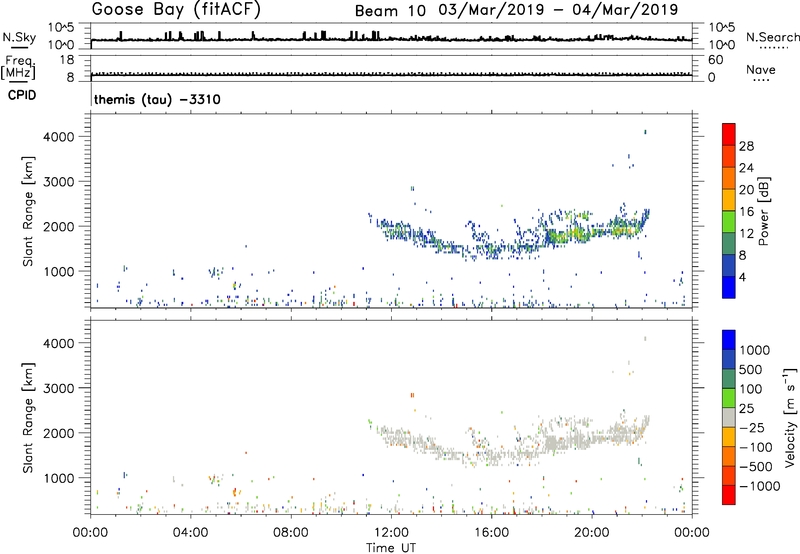This screenshot has height=554, width=800.
Task: Click the 28 dB colorbar value
Action: [746, 146]
